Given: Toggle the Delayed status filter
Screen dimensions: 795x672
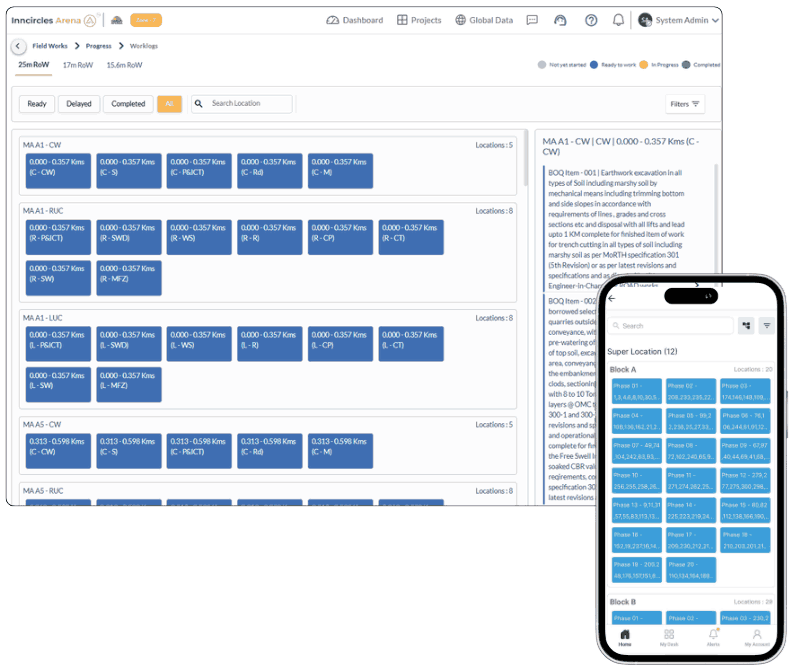Looking at the screenshot, I should click(x=78, y=104).
